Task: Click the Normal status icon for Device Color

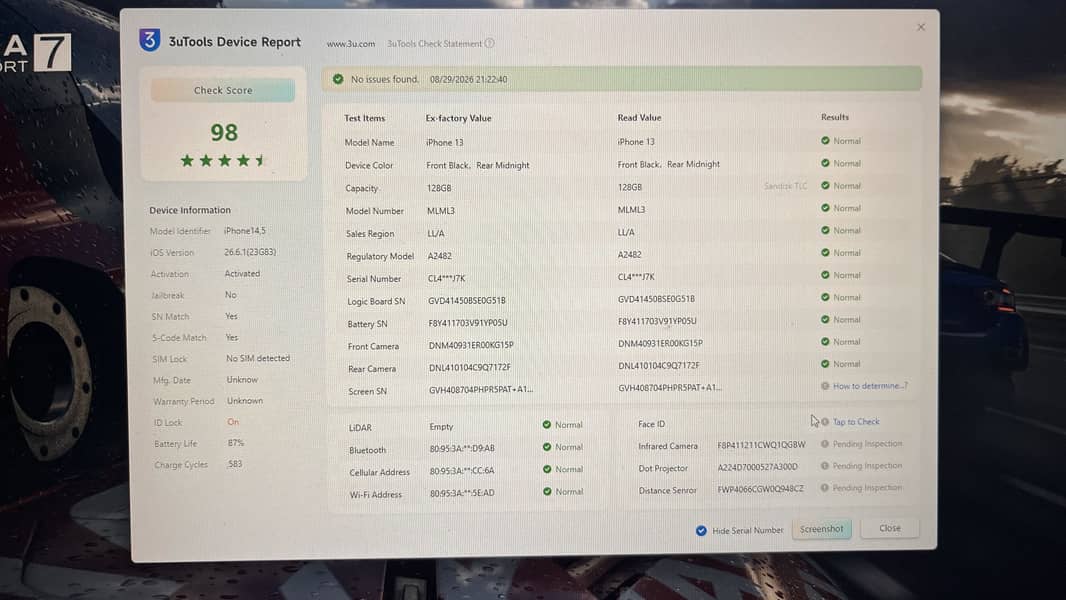Action: click(x=825, y=163)
